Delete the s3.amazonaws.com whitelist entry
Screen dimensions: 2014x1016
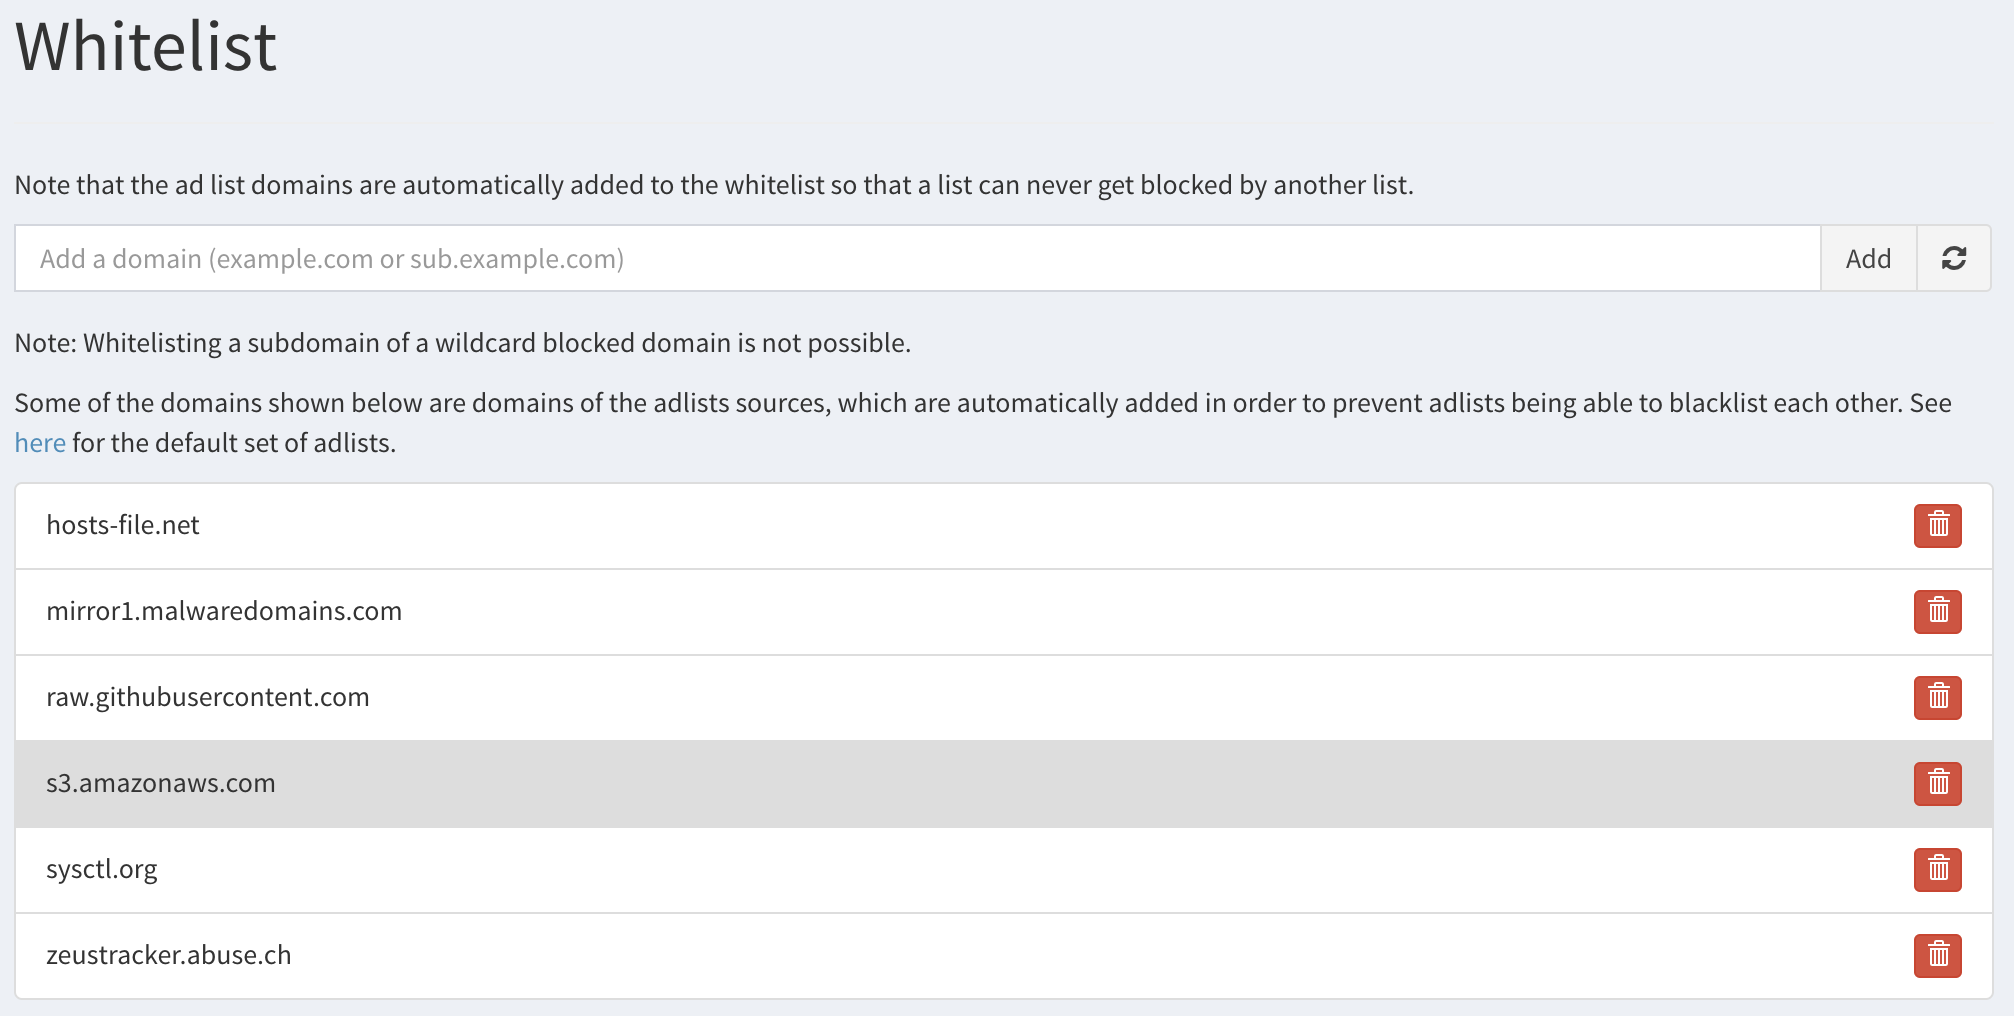pos(1937,784)
